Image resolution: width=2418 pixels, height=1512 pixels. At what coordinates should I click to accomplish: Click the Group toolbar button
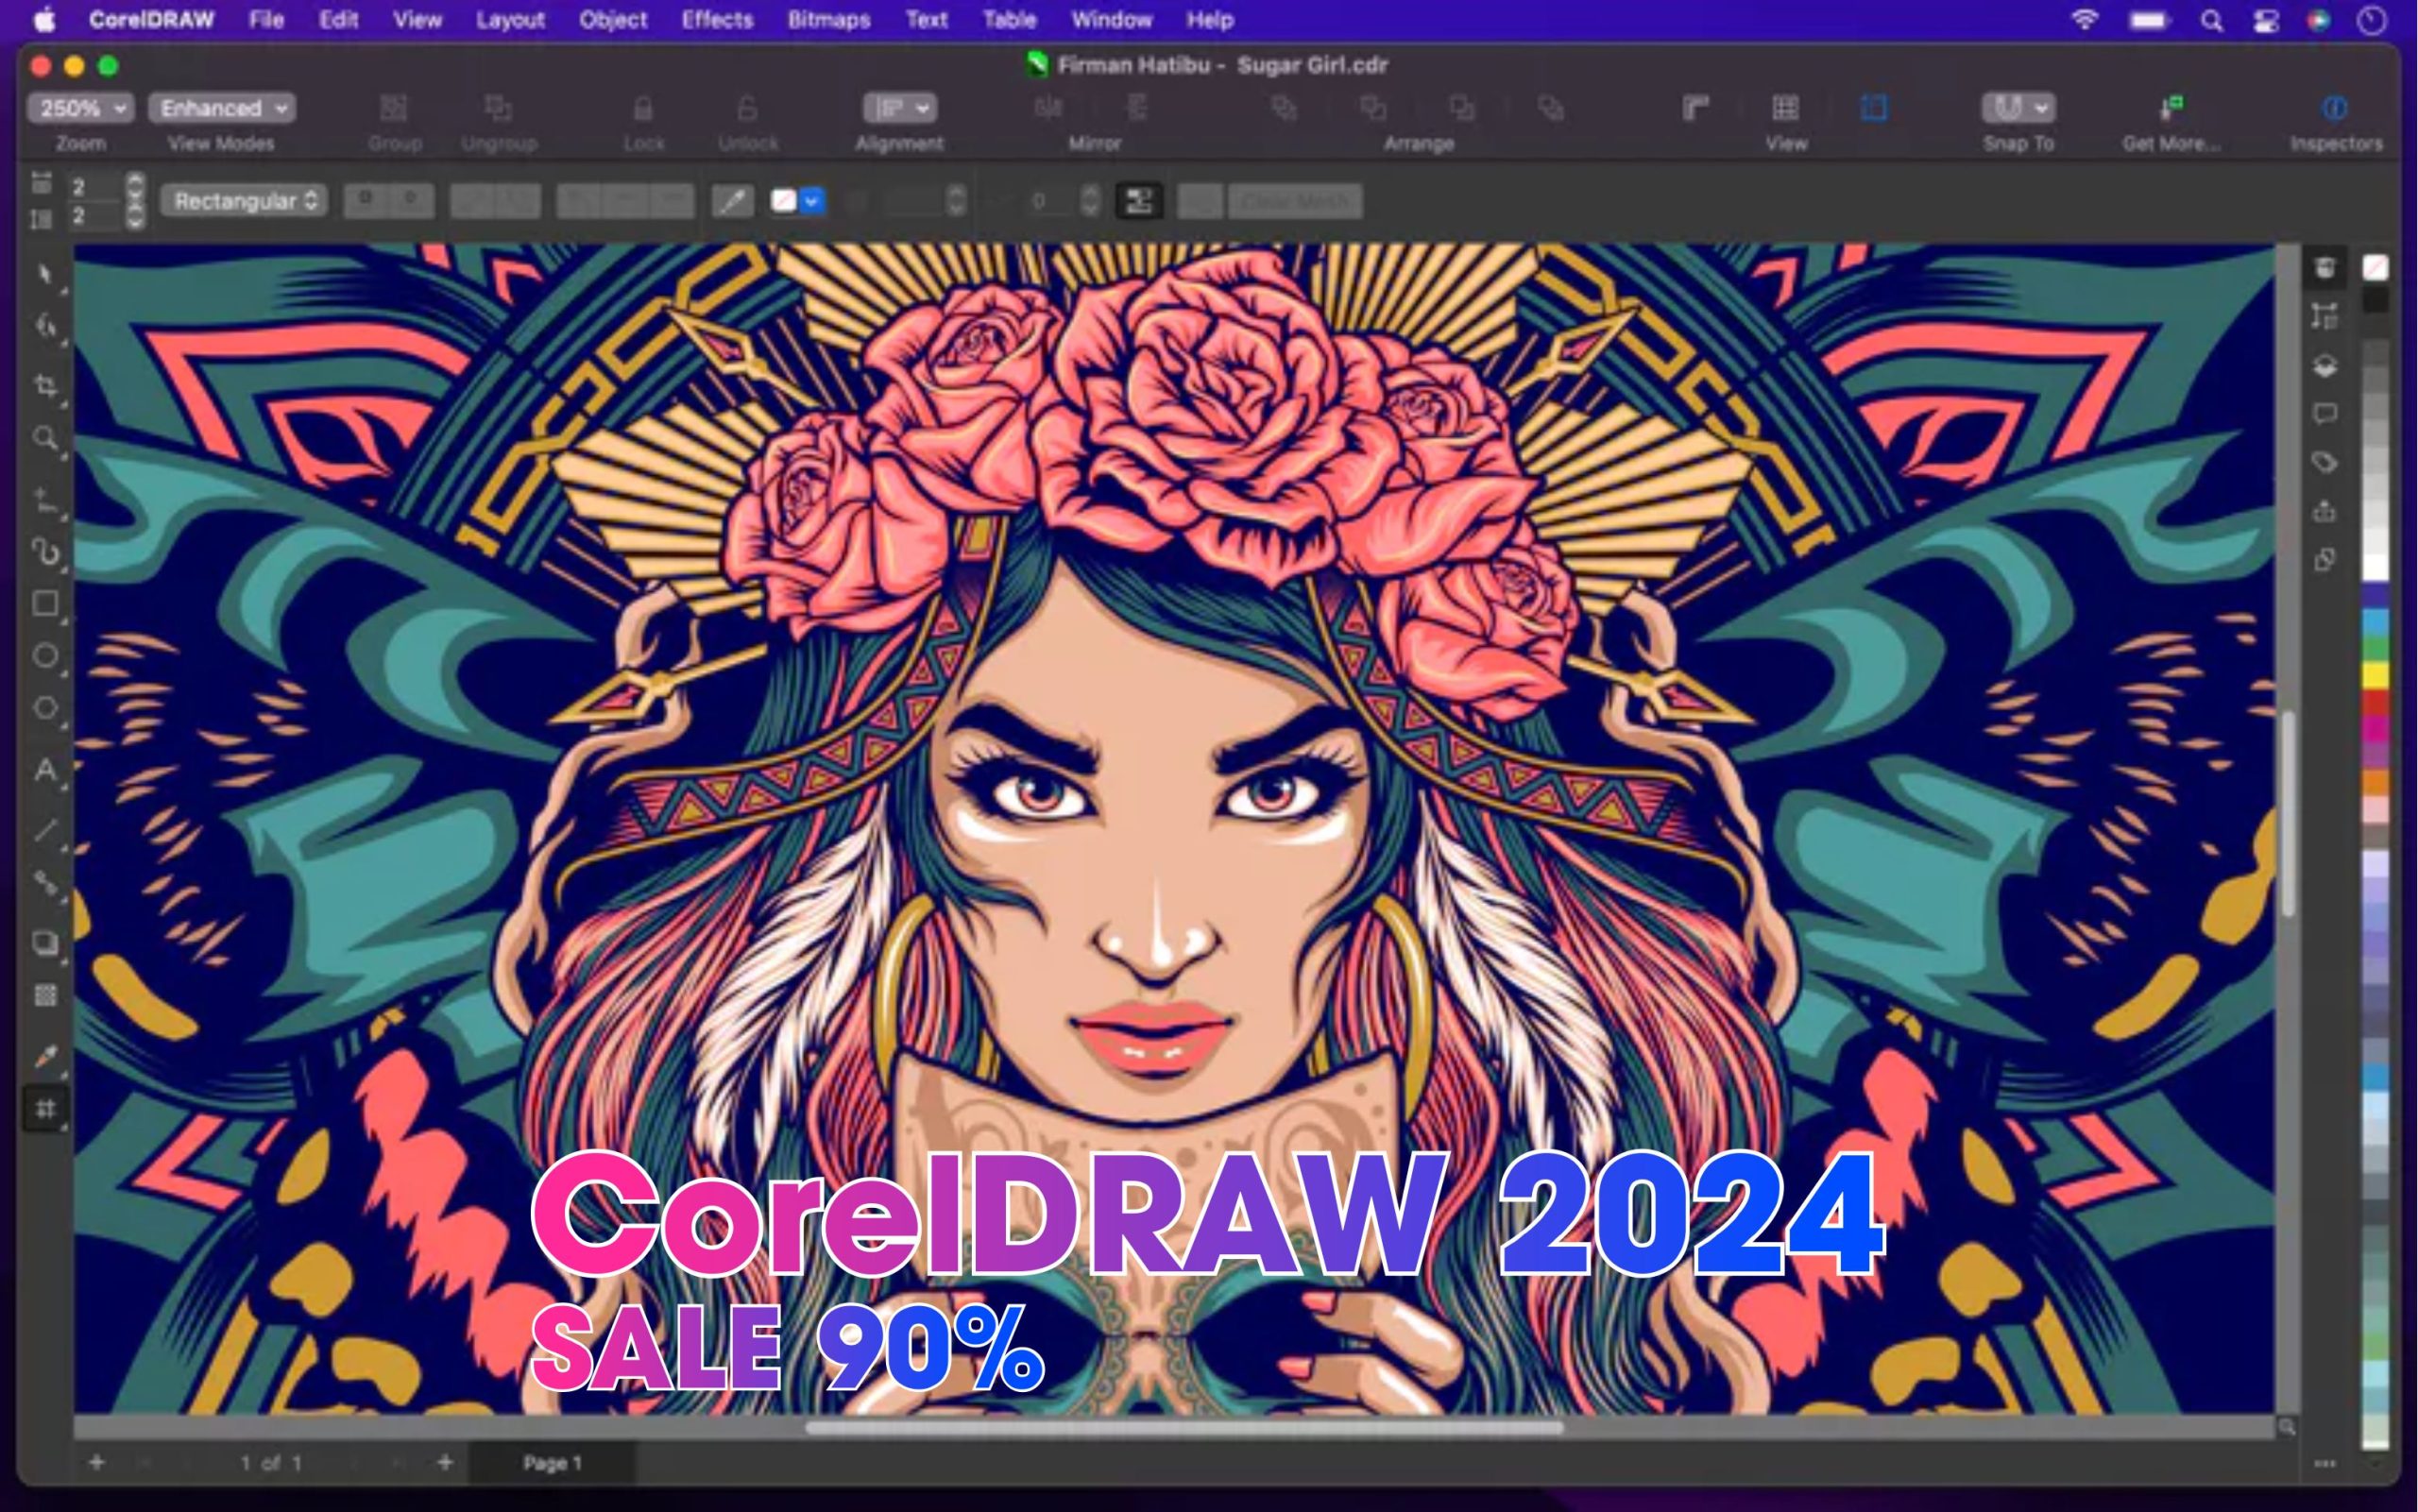[x=394, y=107]
